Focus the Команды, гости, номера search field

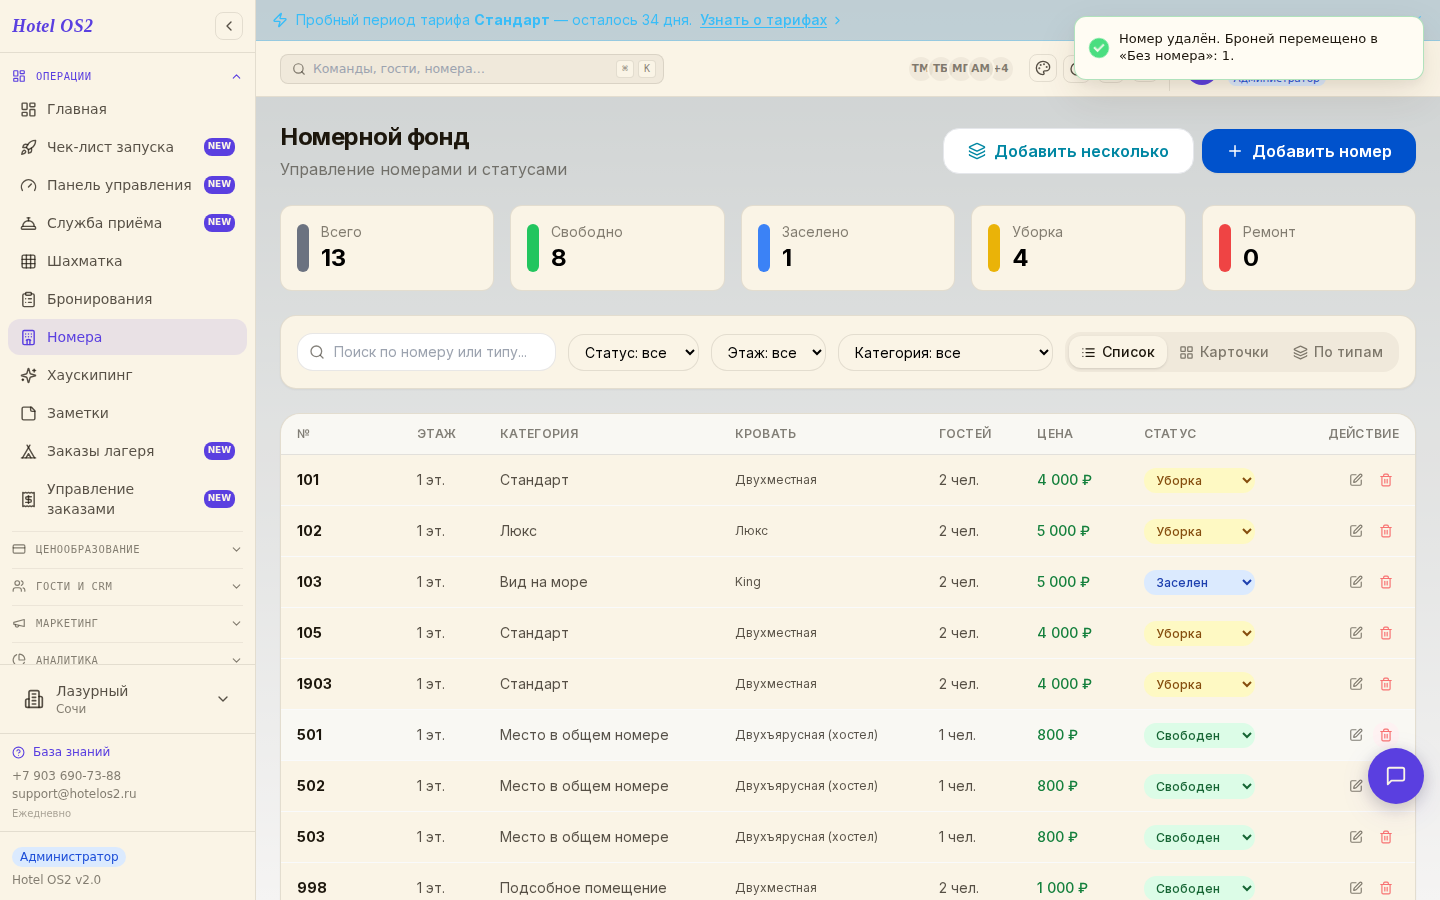click(472, 69)
